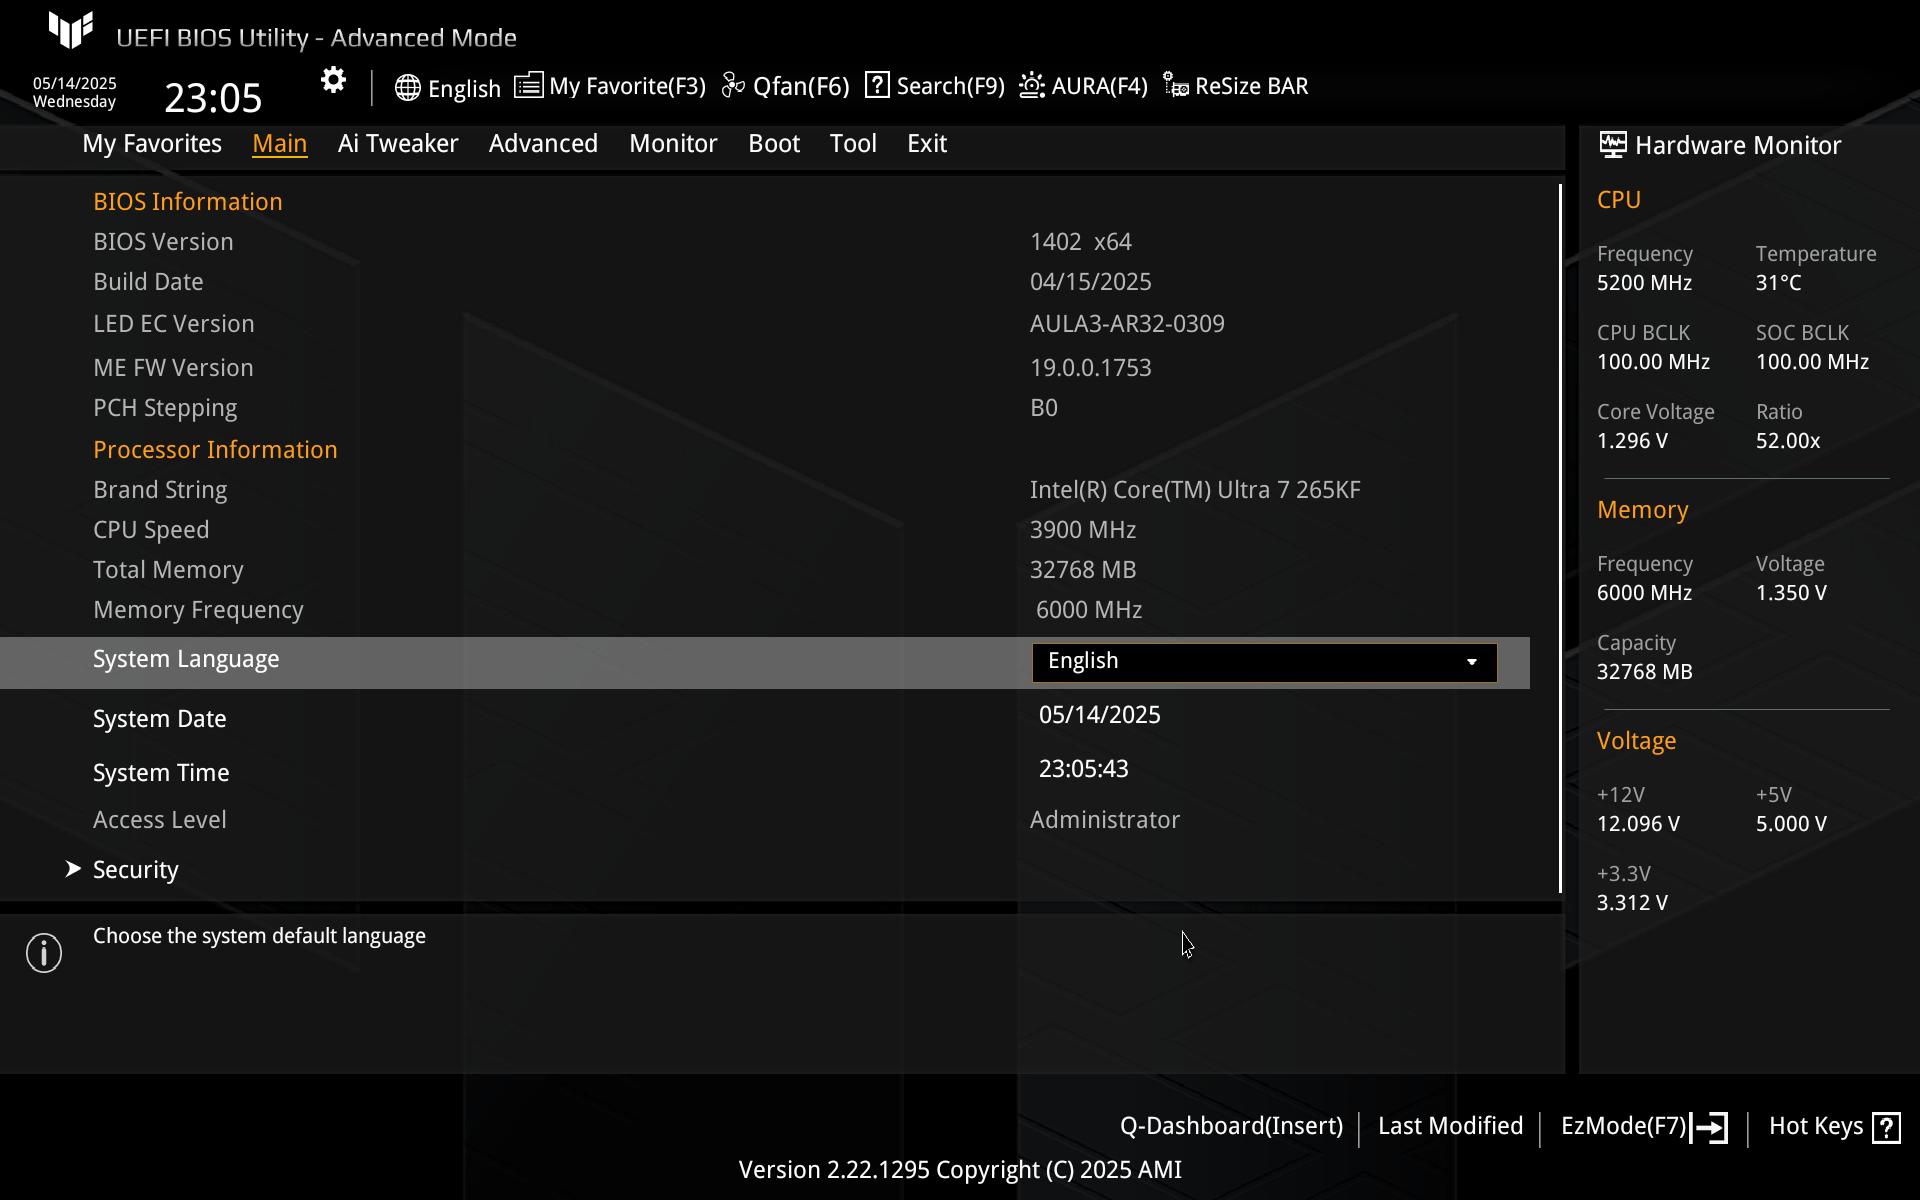This screenshot has width=1920, height=1200.
Task: Click the info circle icon
Action: click(44, 953)
